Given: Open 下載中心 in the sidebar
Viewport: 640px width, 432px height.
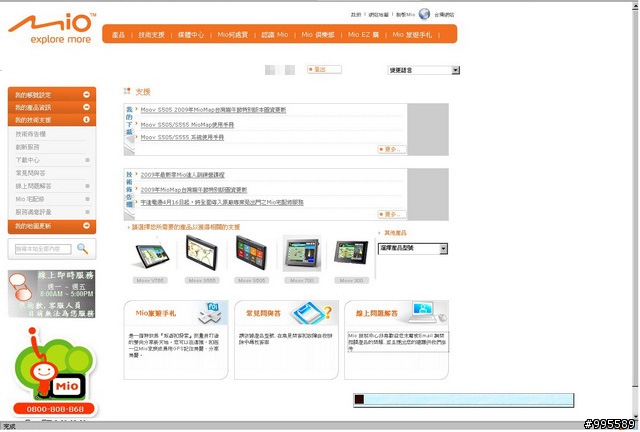Looking at the screenshot, I should (27, 160).
